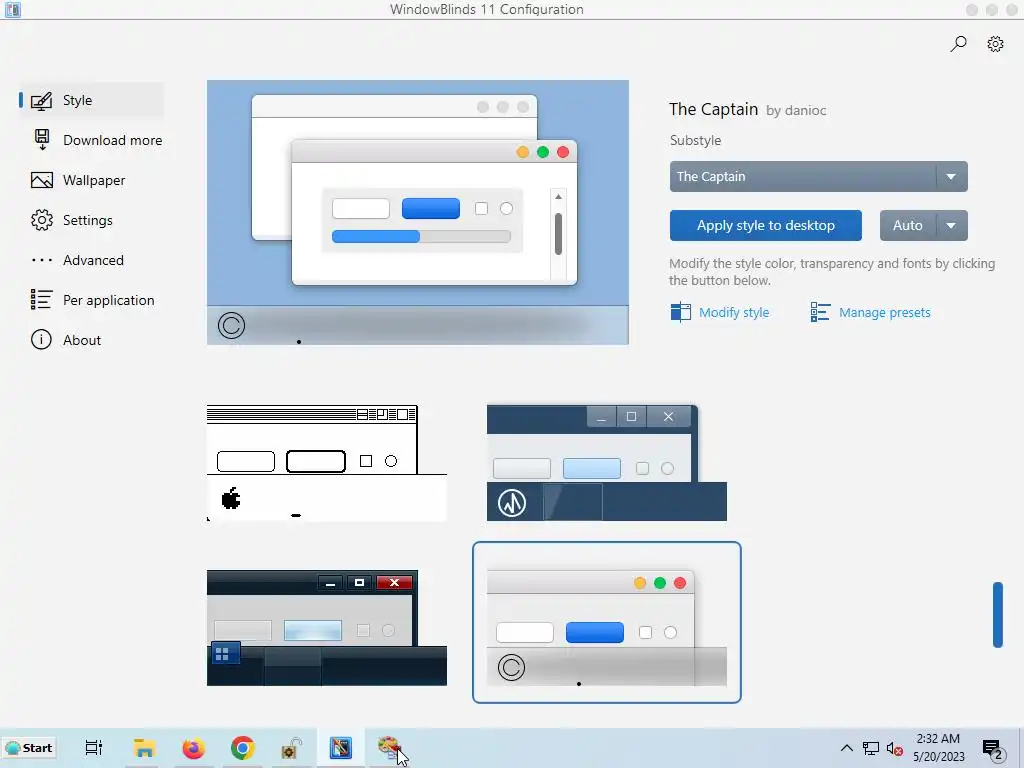Click the About info icon
The image size is (1024, 768).
point(41,340)
